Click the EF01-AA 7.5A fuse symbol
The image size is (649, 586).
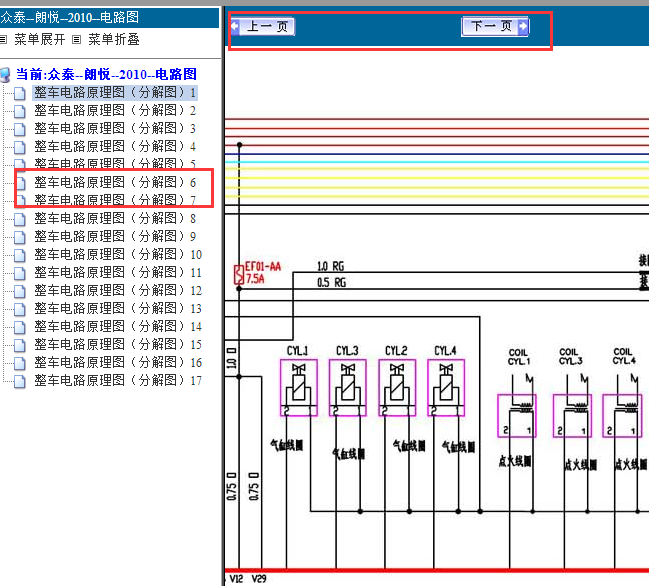(x=239, y=274)
